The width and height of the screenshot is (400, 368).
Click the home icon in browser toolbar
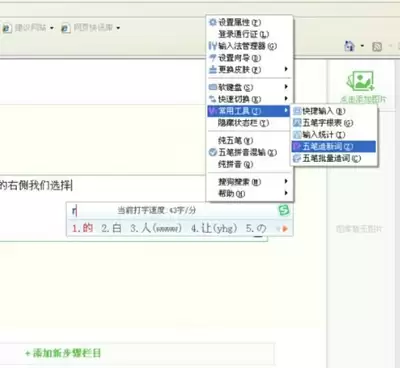point(349,46)
